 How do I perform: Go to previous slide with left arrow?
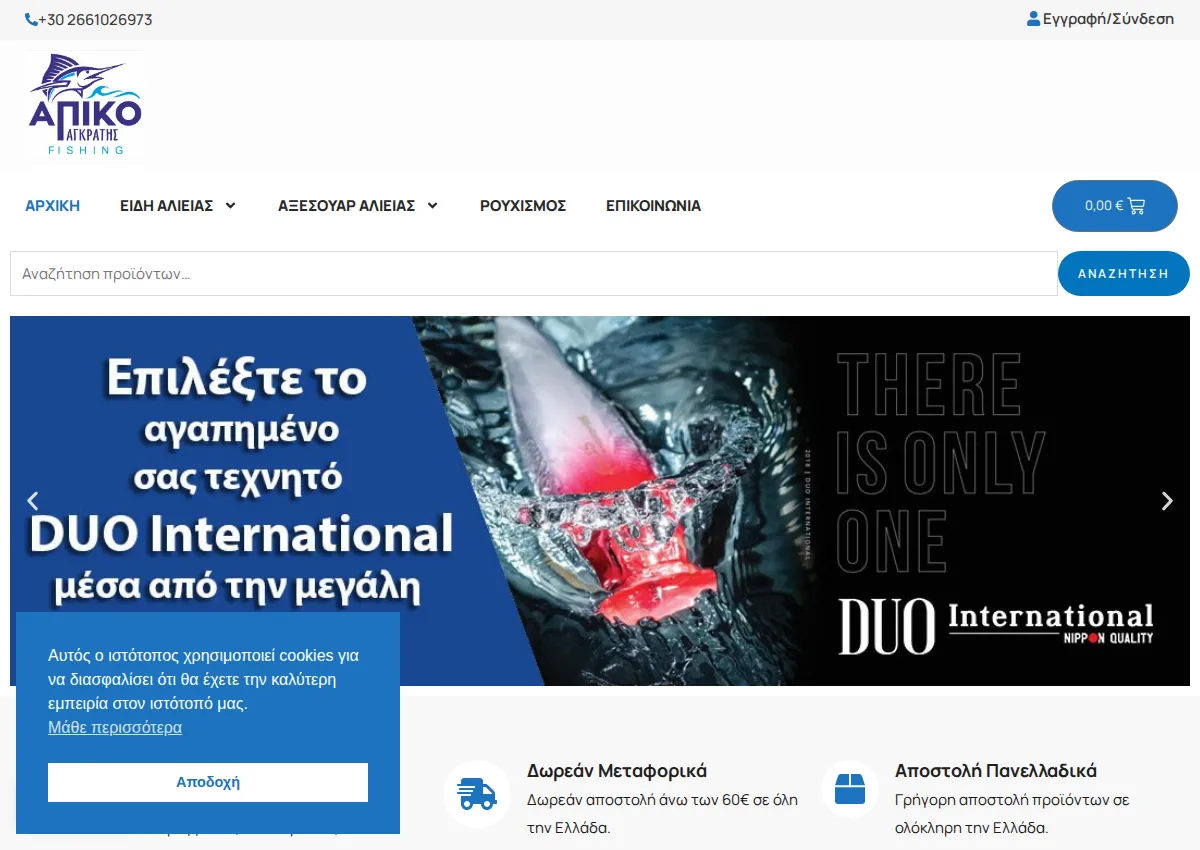click(32, 501)
